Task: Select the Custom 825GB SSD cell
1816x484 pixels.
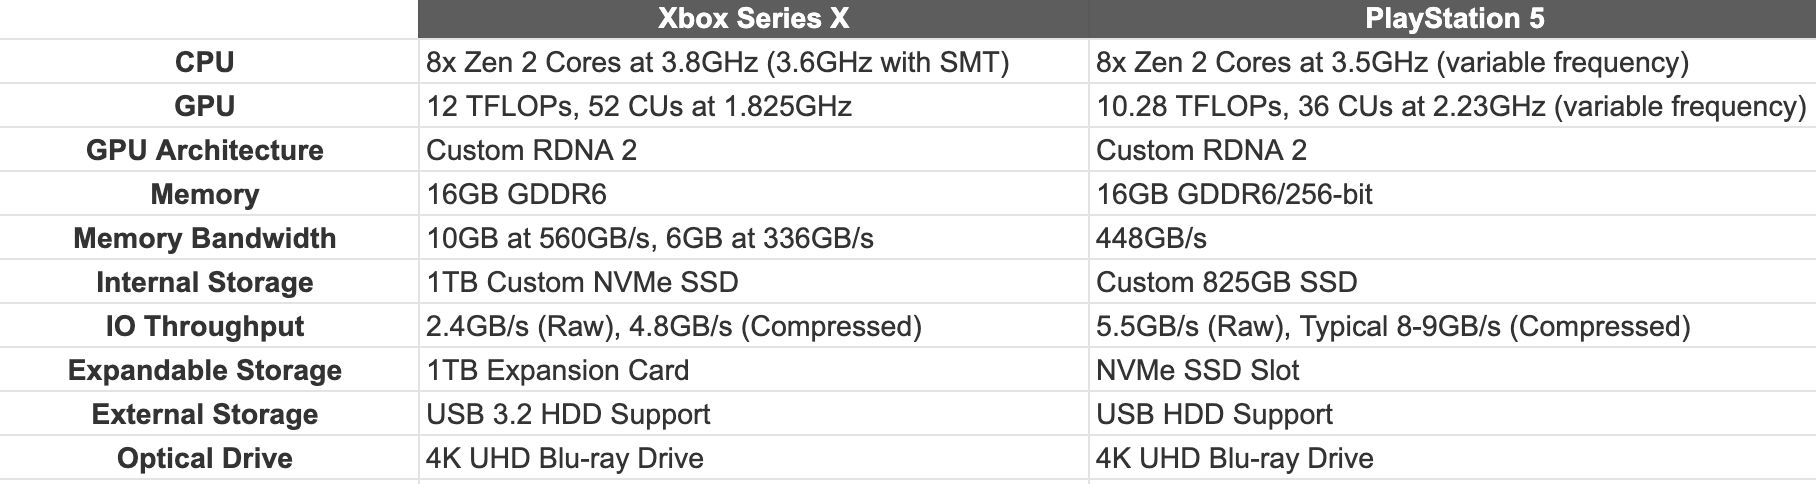Action: click(1226, 282)
